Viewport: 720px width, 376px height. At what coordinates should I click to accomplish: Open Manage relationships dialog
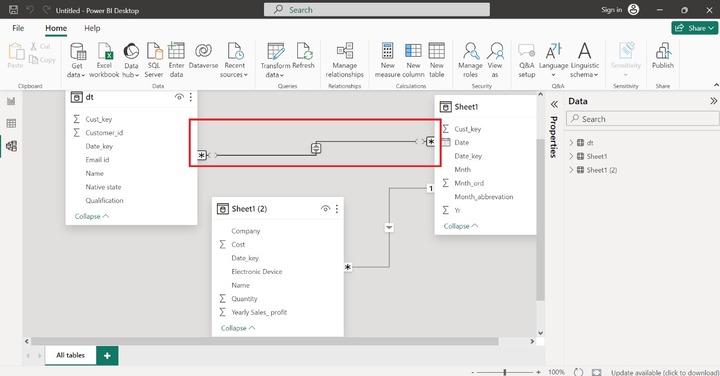pyautogui.click(x=344, y=60)
